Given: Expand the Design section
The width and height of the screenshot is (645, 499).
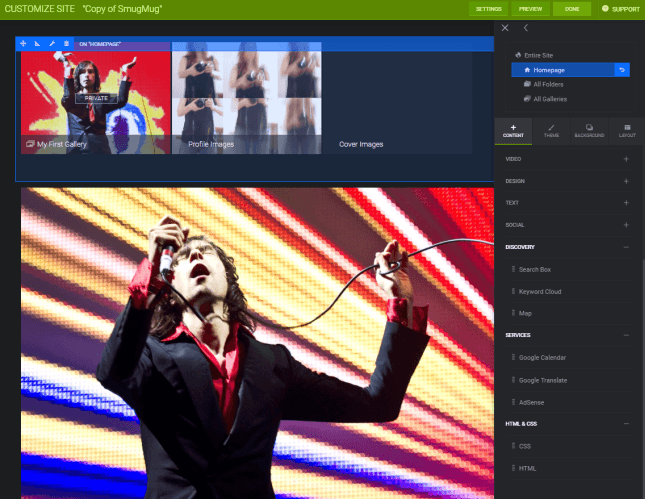Looking at the screenshot, I should (626, 181).
